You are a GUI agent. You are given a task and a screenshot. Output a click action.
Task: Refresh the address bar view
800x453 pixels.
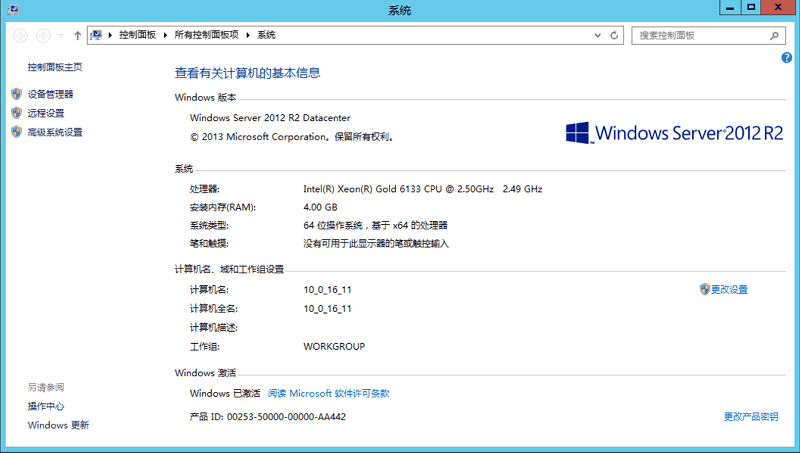[x=614, y=35]
